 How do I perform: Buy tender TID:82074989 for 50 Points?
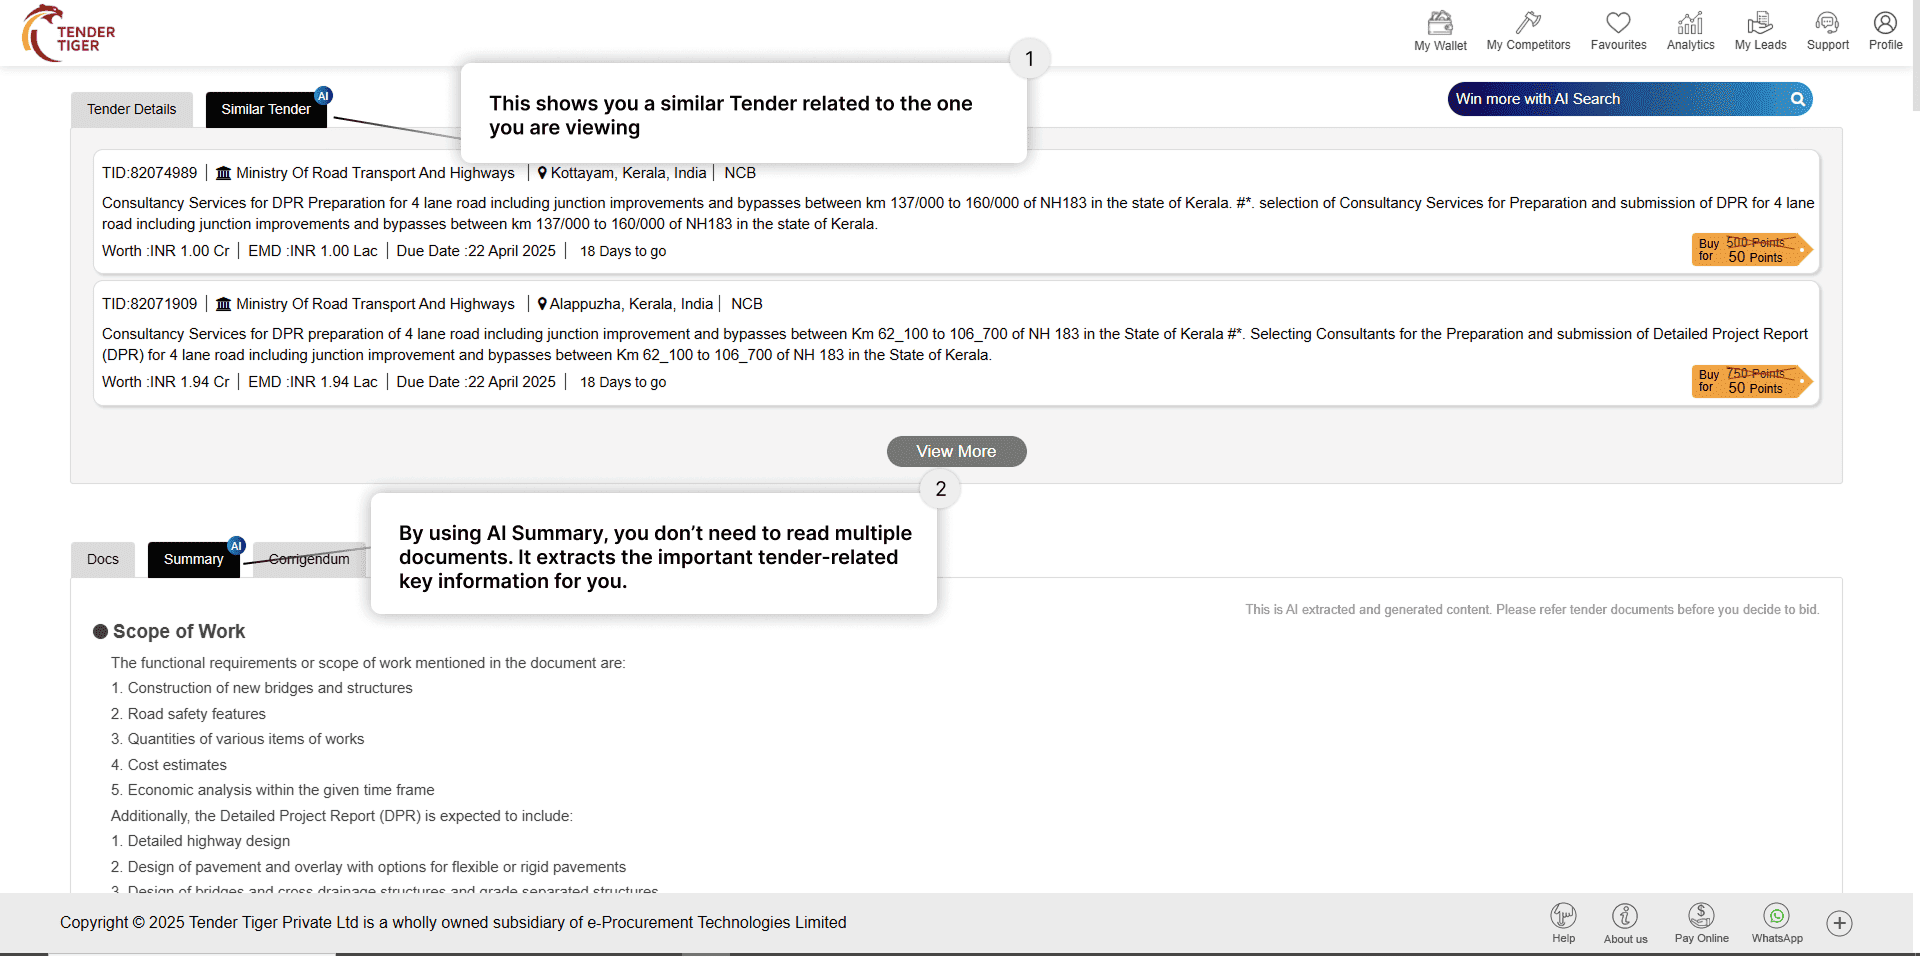(x=1751, y=250)
